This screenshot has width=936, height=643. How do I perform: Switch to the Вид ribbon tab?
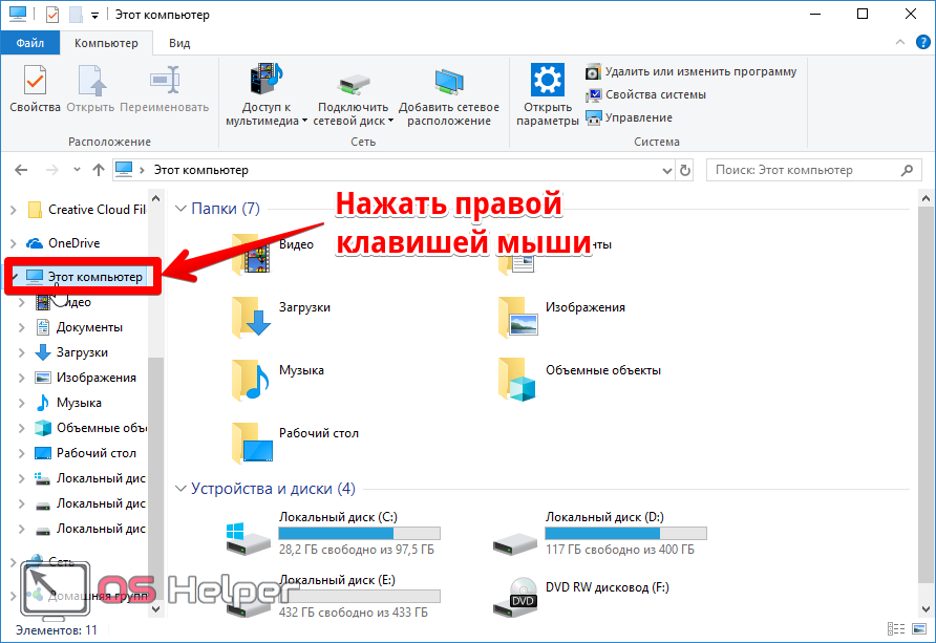coord(179,43)
